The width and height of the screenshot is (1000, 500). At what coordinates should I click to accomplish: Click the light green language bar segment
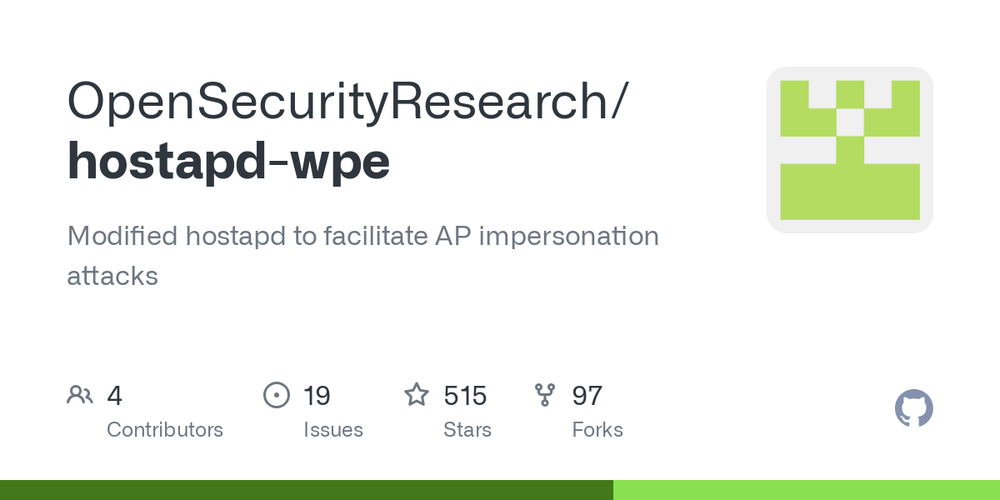tap(806, 490)
